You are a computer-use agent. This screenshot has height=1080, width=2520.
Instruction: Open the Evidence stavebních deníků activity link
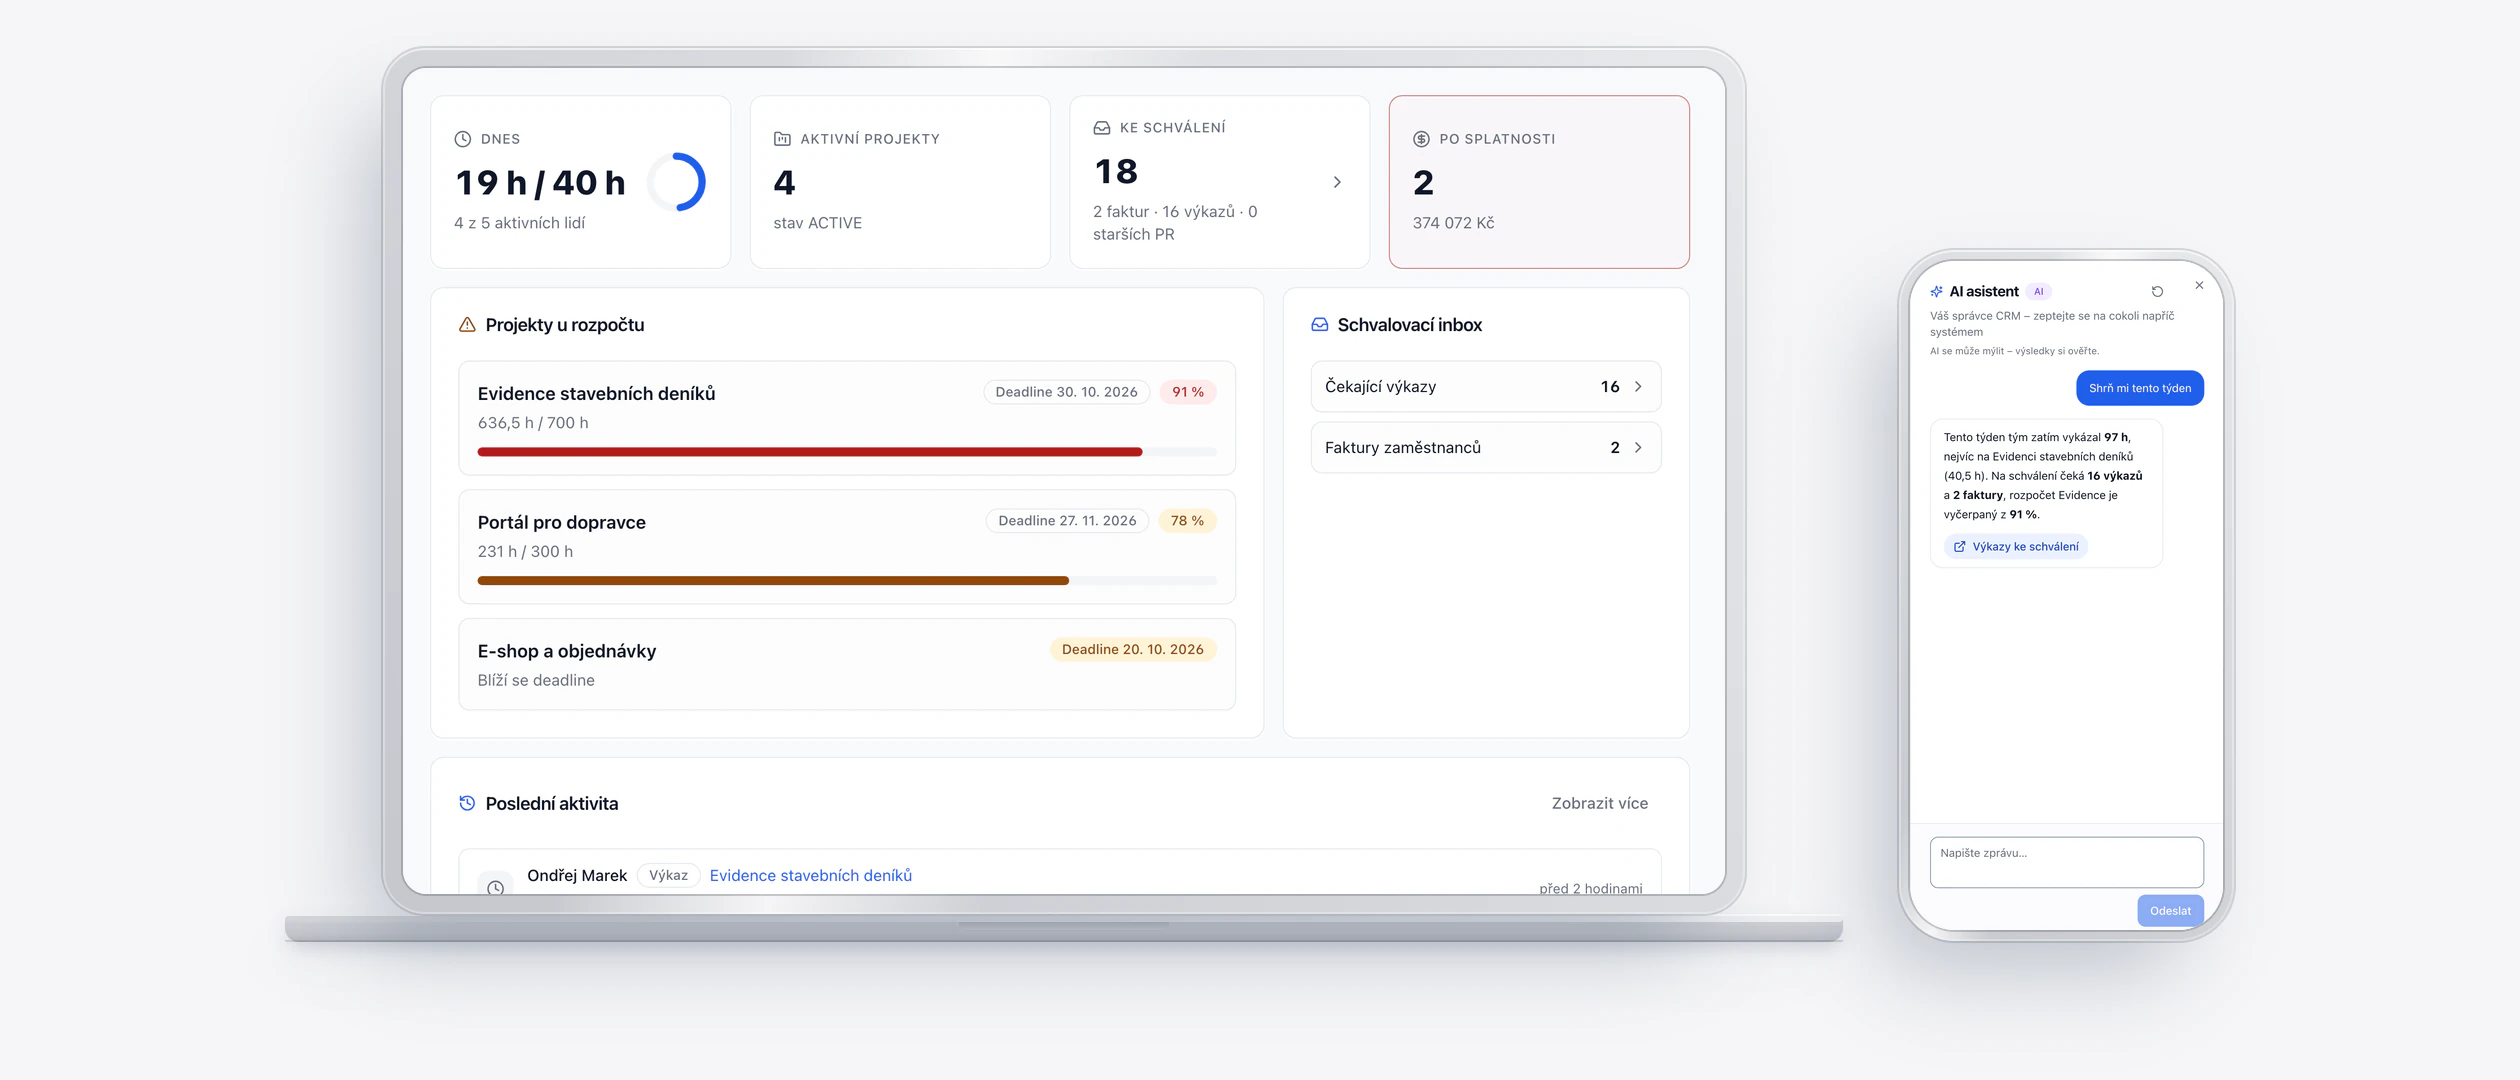(811, 875)
